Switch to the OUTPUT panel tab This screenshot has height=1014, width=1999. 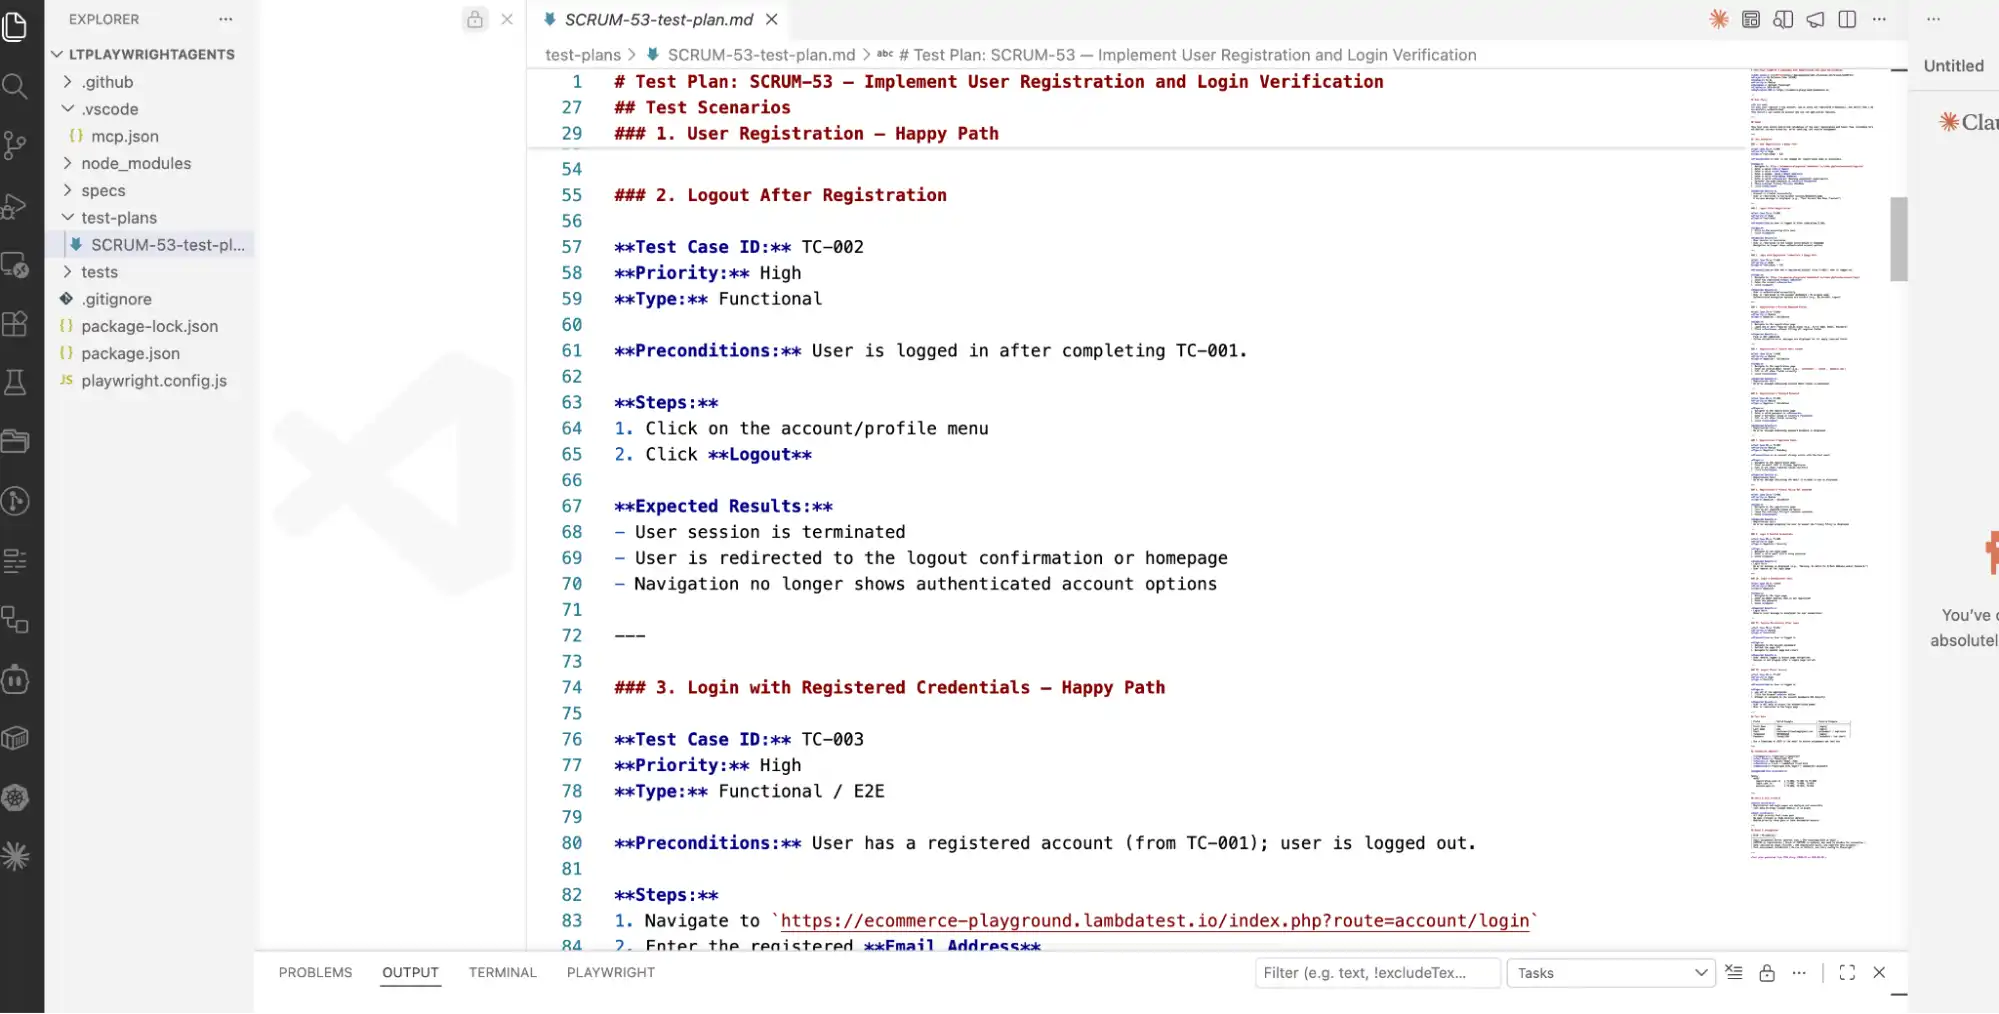click(410, 972)
